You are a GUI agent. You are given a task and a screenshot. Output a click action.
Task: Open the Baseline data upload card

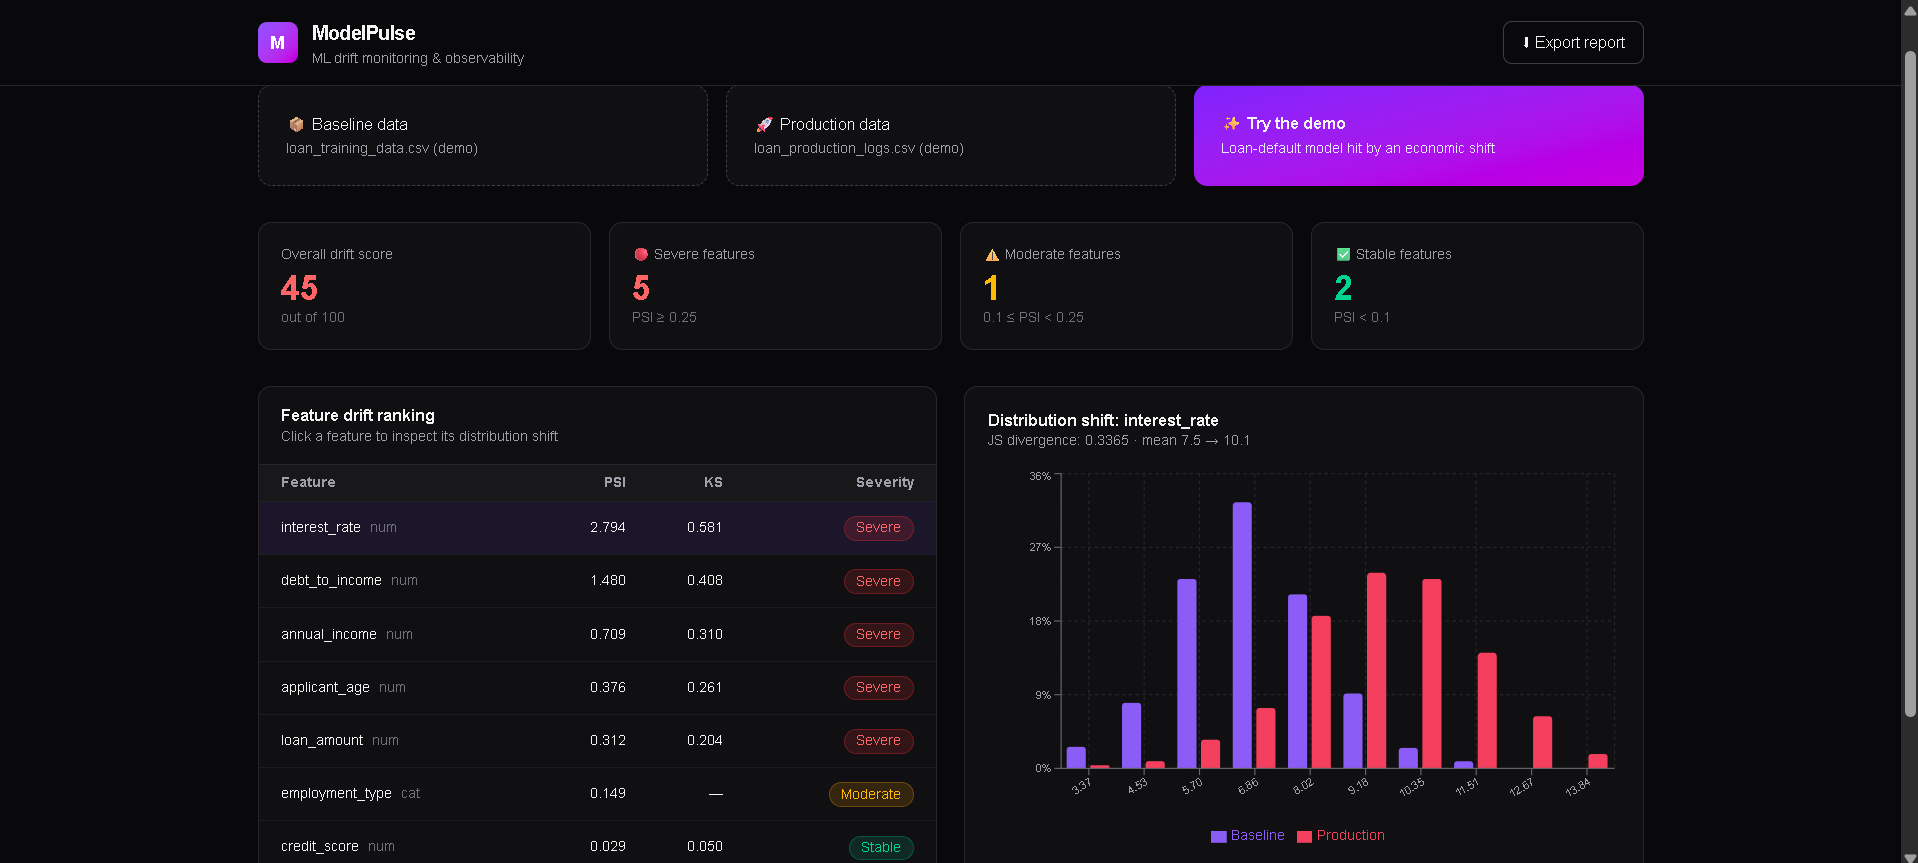[483, 135]
